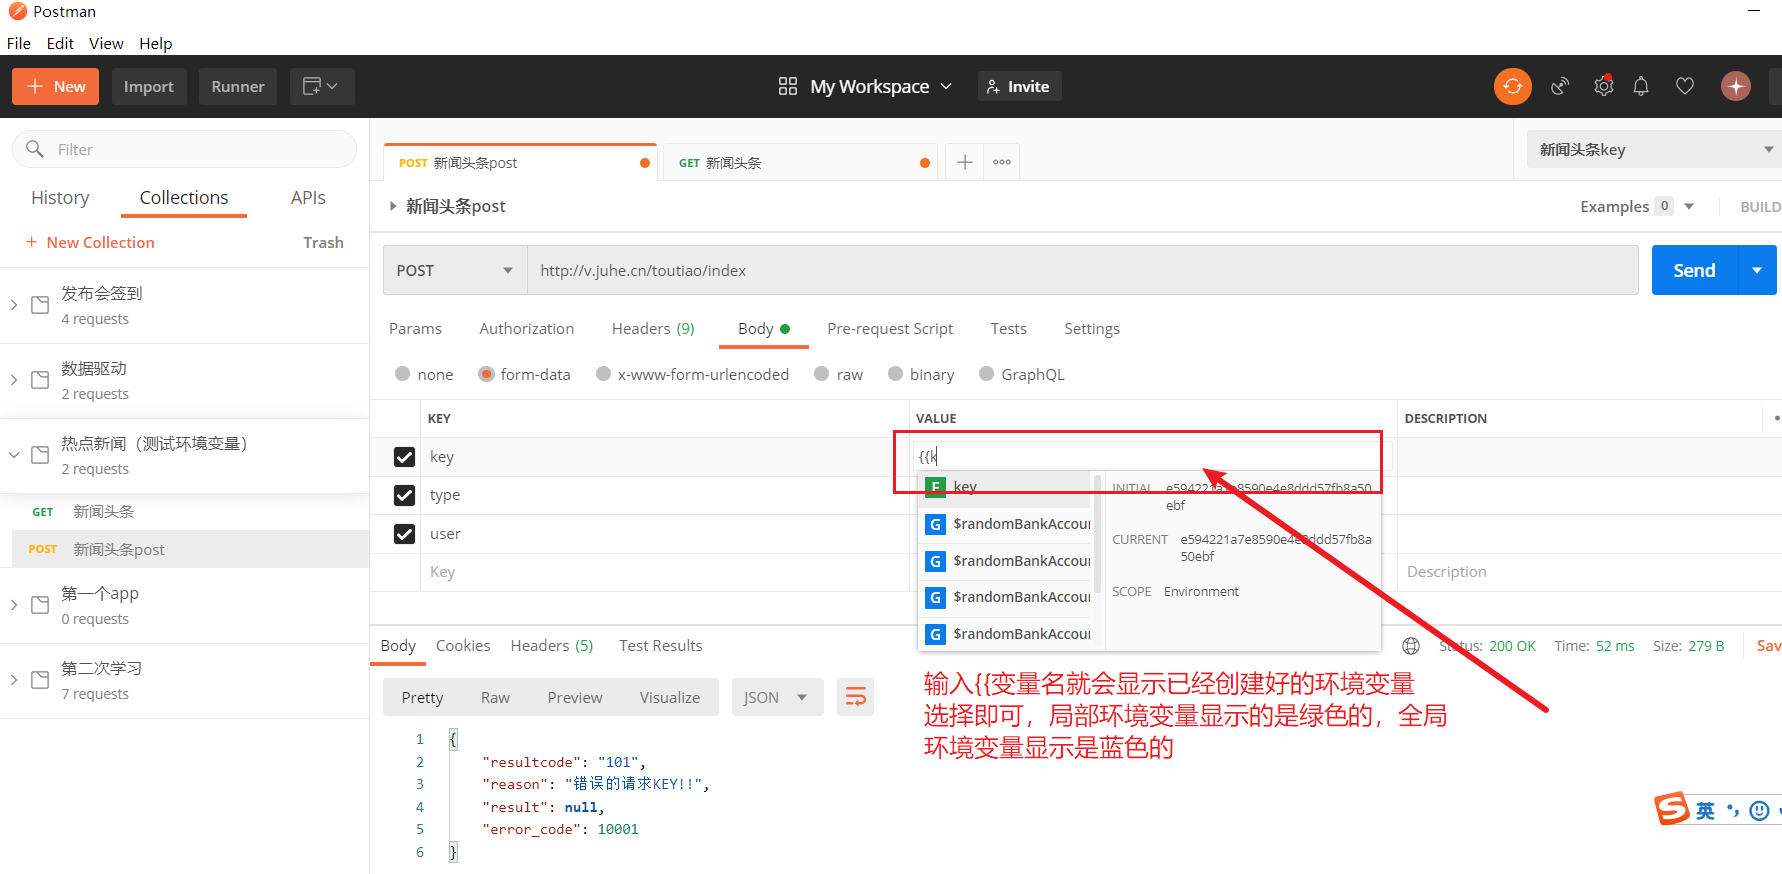This screenshot has height=874, width=1782.
Task: Select the GraphQL body type
Action: 987,374
